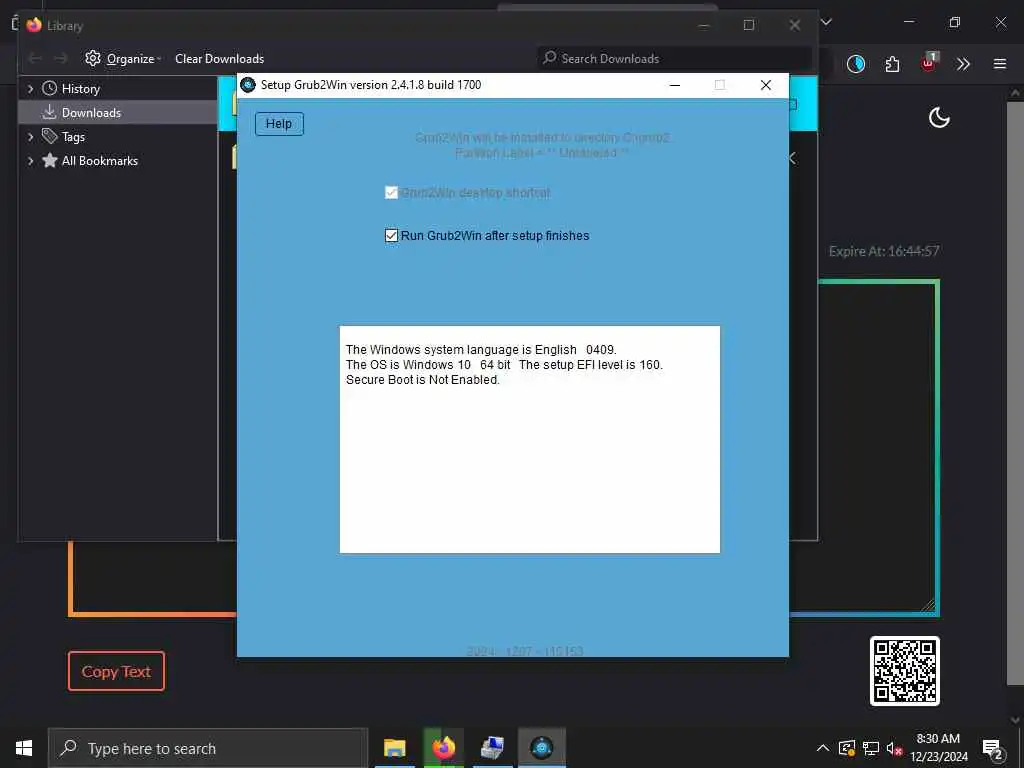This screenshot has width=1024, height=768.
Task: Toggle dark mode with the moon icon
Action: coord(939,118)
